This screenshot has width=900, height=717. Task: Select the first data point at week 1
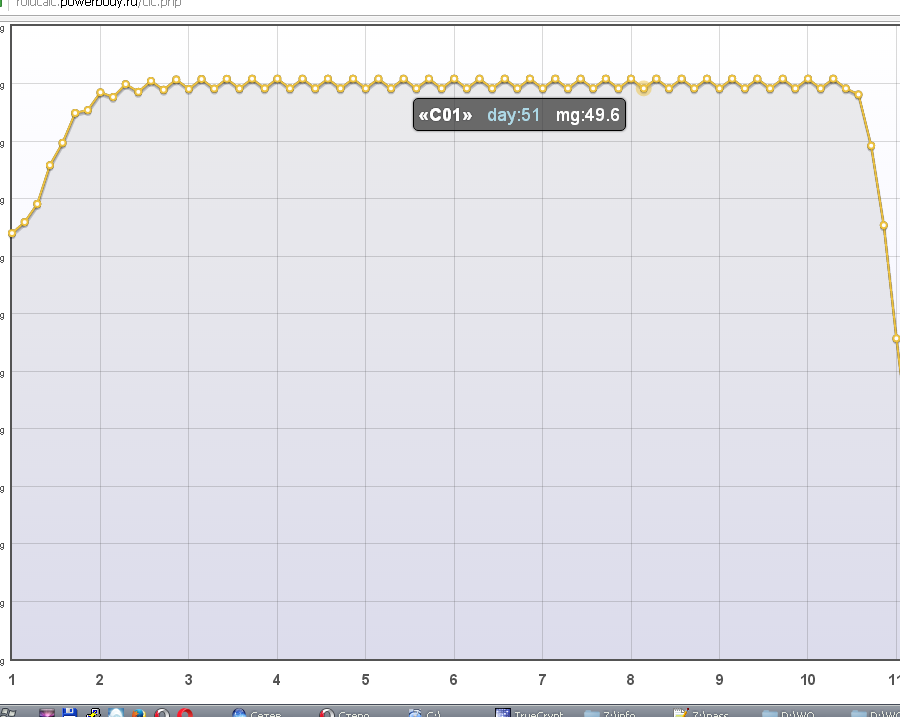12,233
